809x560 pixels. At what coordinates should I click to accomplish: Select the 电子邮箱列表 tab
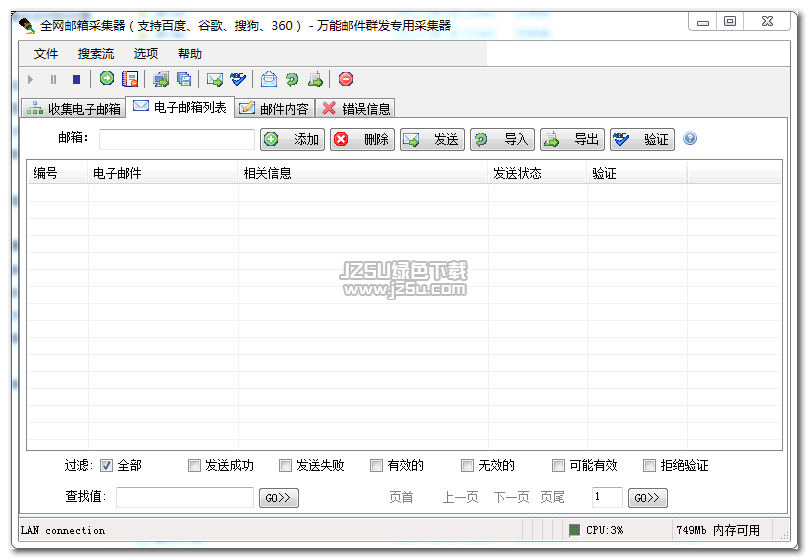(181, 107)
